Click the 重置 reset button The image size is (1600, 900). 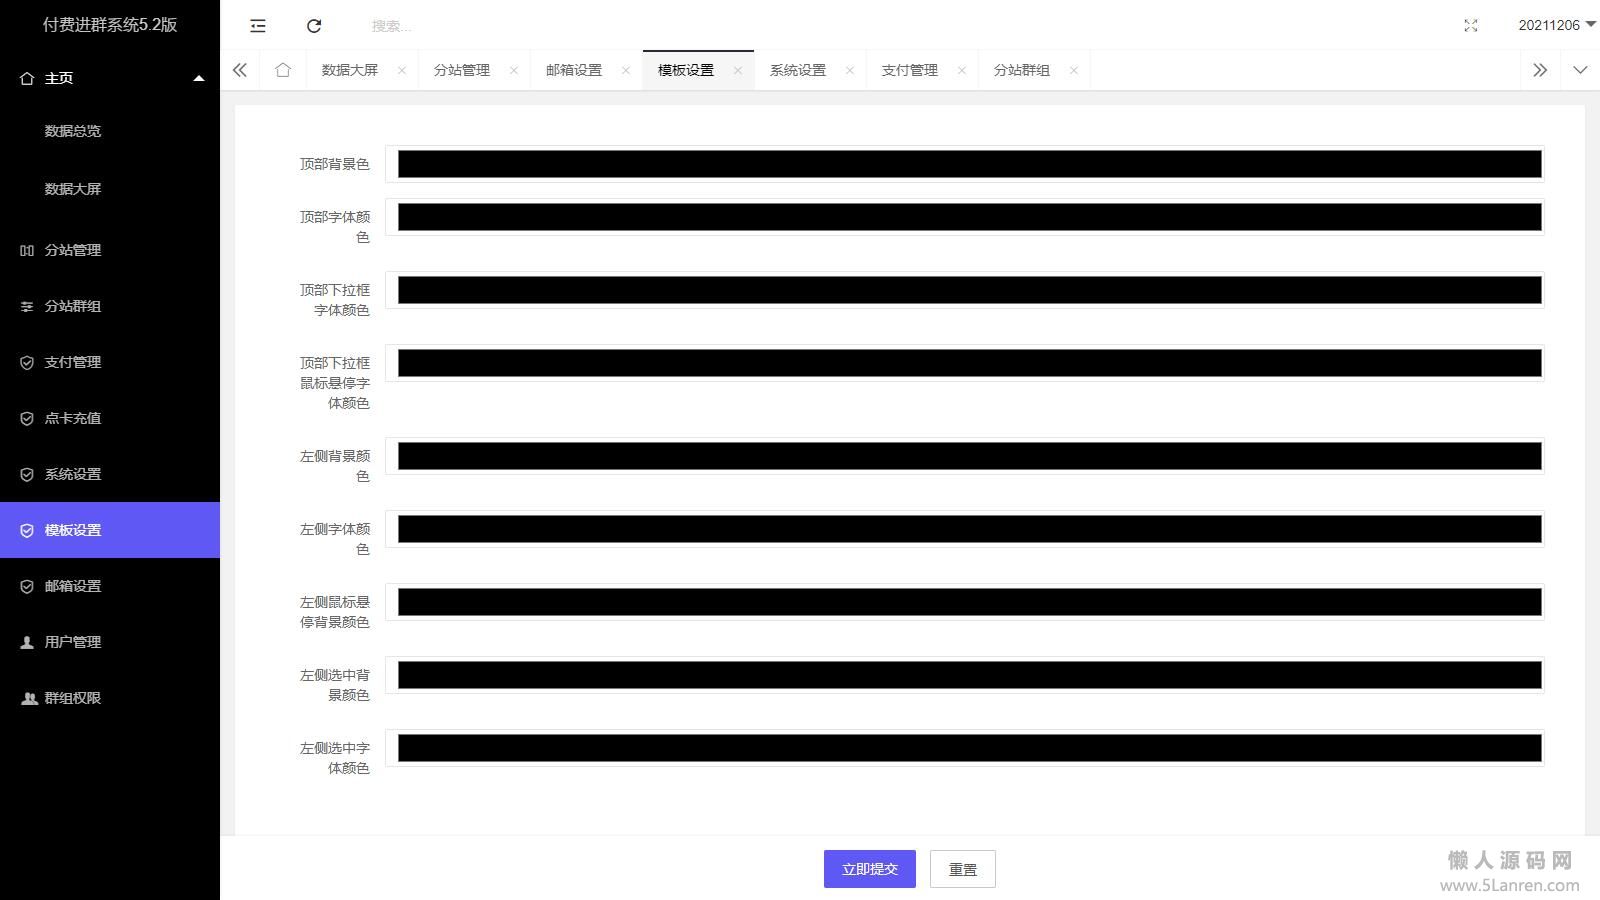963,869
